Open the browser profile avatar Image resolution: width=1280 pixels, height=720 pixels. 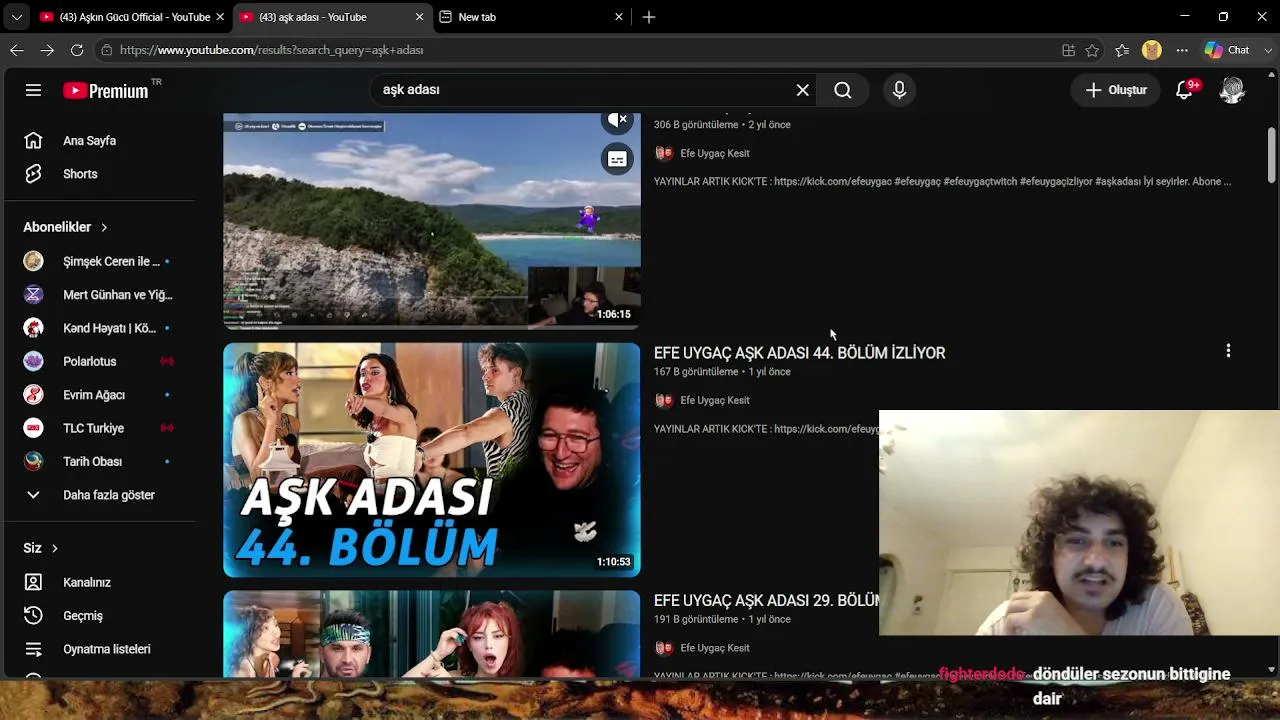1152,50
